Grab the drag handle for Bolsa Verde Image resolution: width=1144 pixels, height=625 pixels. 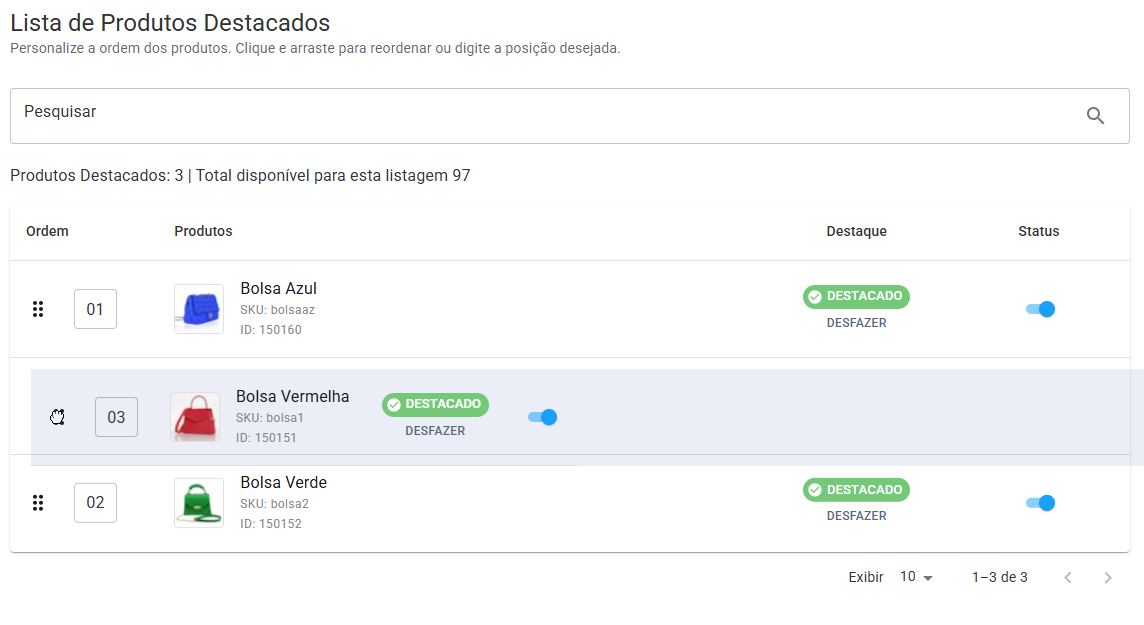click(x=38, y=502)
